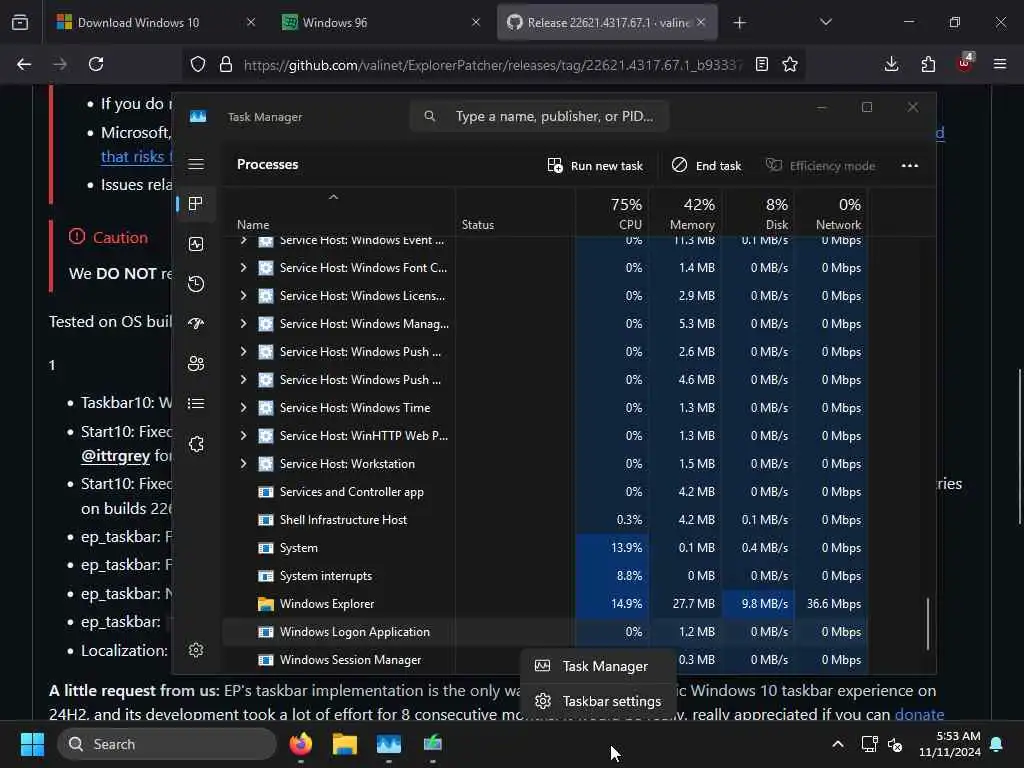Select Services and Controller app process
1024x768 pixels.
pyautogui.click(x=545, y=492)
